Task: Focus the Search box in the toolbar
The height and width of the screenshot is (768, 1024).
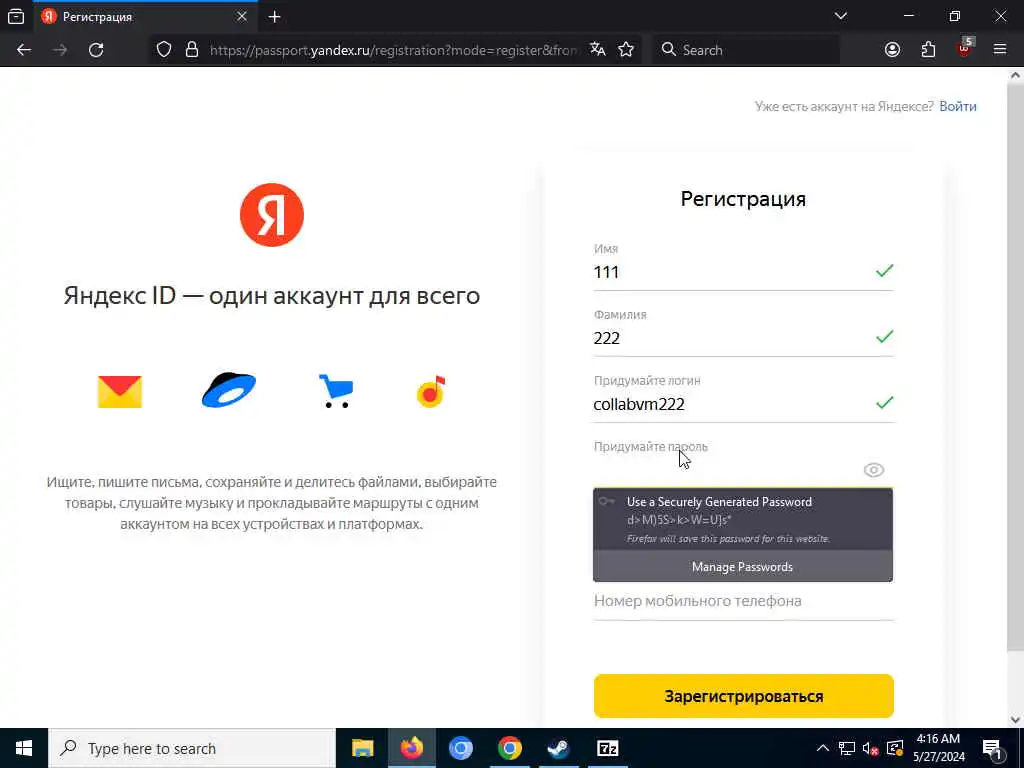Action: tap(746, 50)
